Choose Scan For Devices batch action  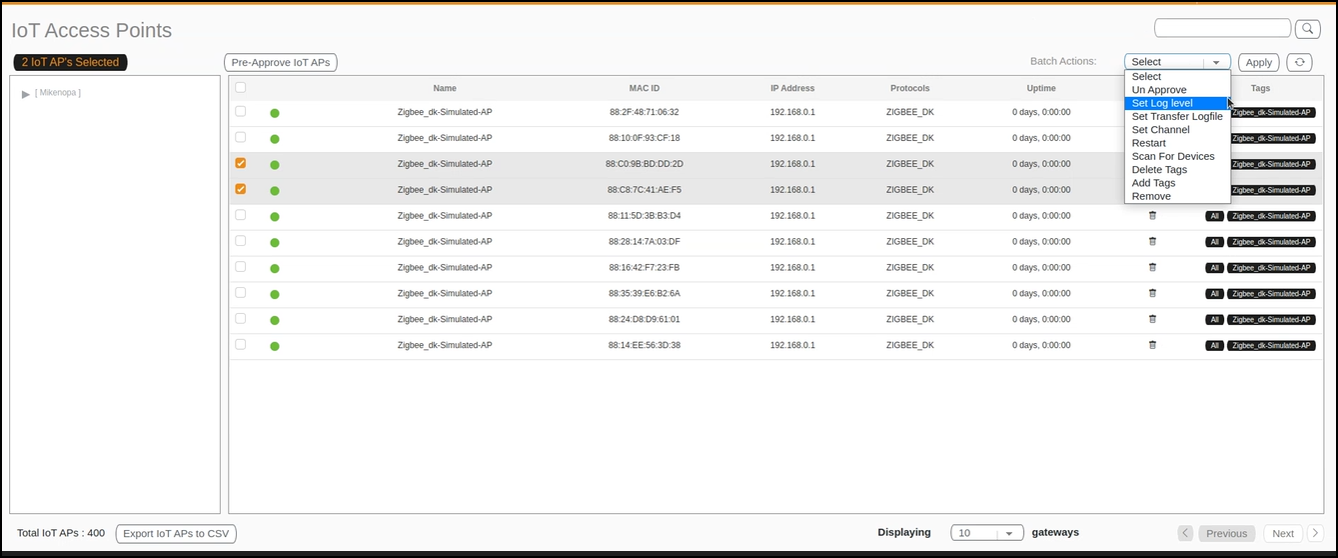1177,156
